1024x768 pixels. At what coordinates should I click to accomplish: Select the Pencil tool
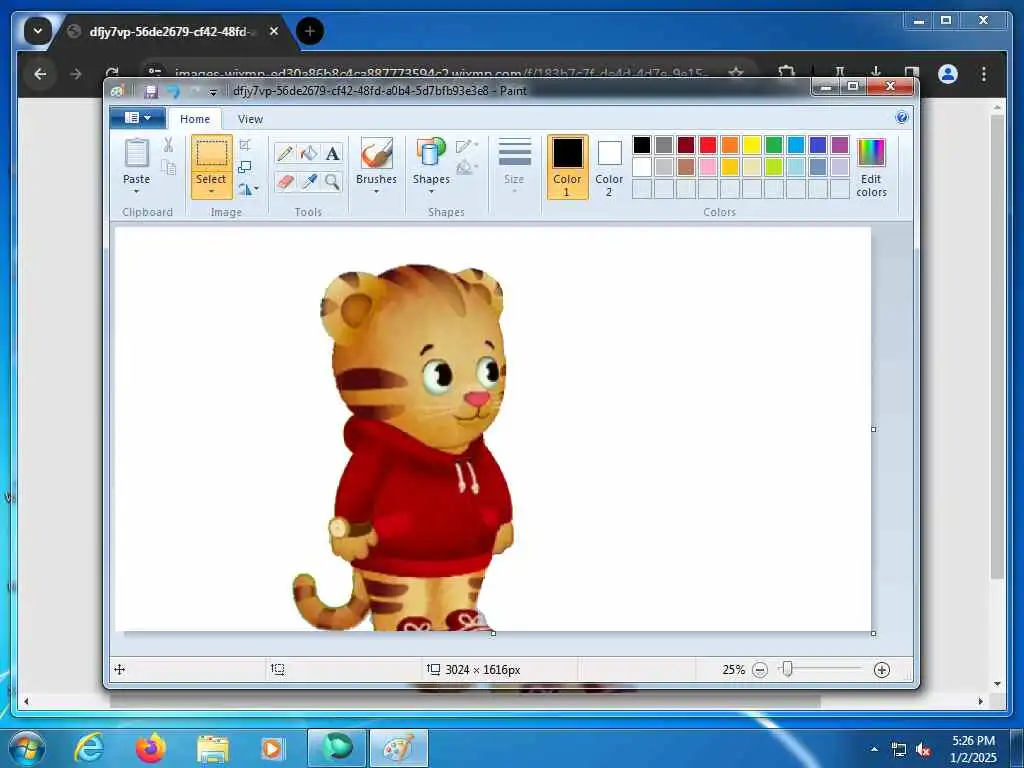click(285, 153)
